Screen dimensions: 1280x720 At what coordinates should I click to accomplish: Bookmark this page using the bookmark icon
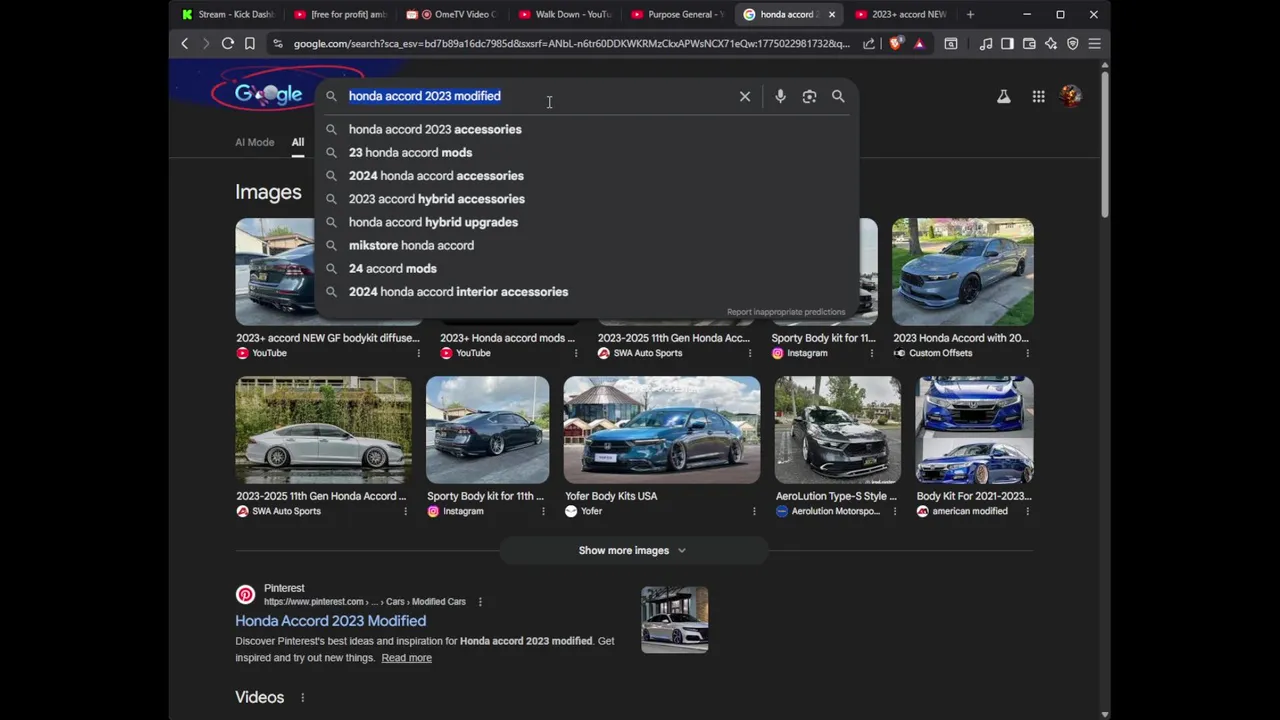(x=250, y=44)
